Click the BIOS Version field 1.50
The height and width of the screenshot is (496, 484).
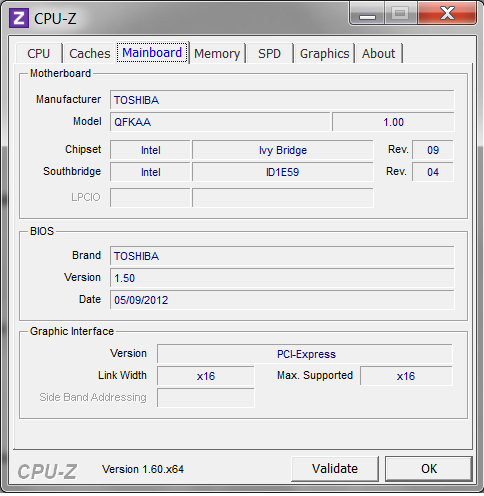(x=282, y=278)
